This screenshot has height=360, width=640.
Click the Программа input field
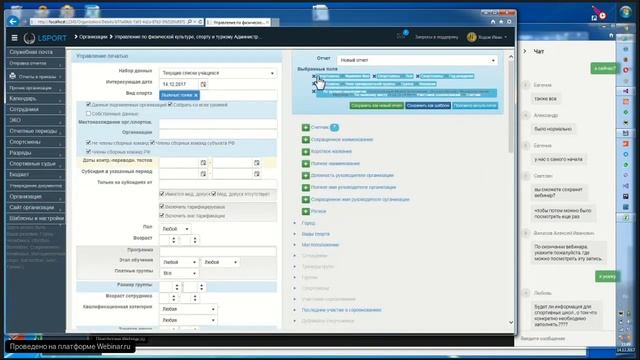point(218,250)
